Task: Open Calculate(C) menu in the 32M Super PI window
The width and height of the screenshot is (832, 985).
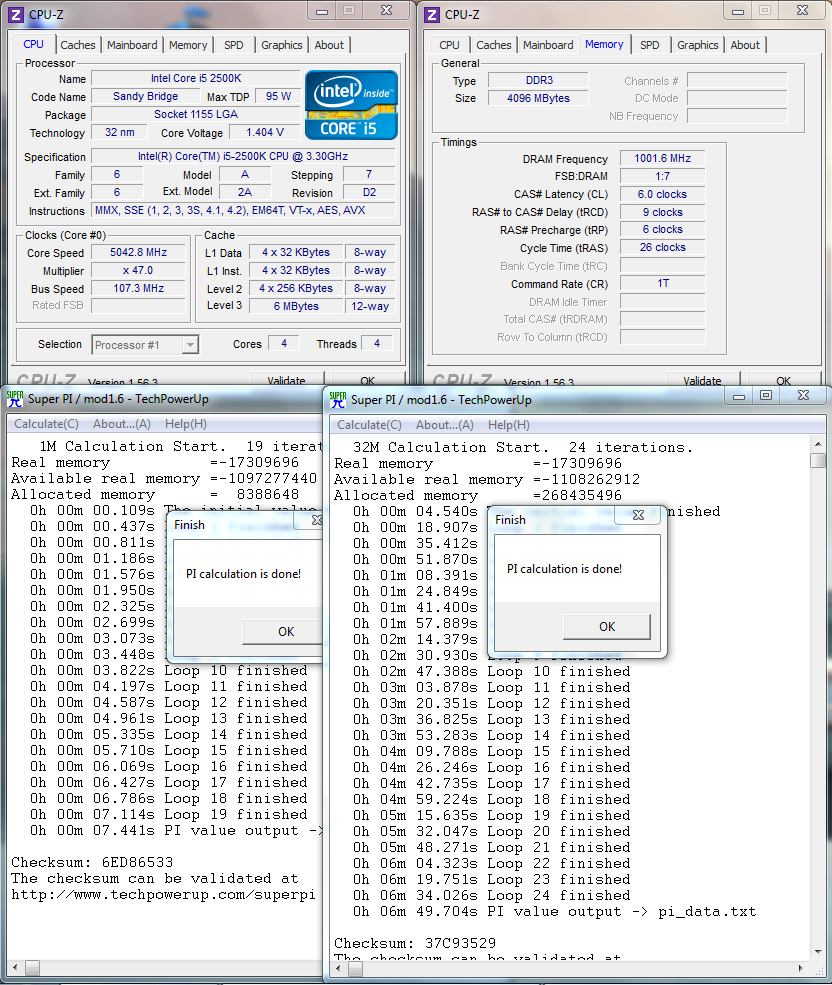Action: (x=369, y=425)
